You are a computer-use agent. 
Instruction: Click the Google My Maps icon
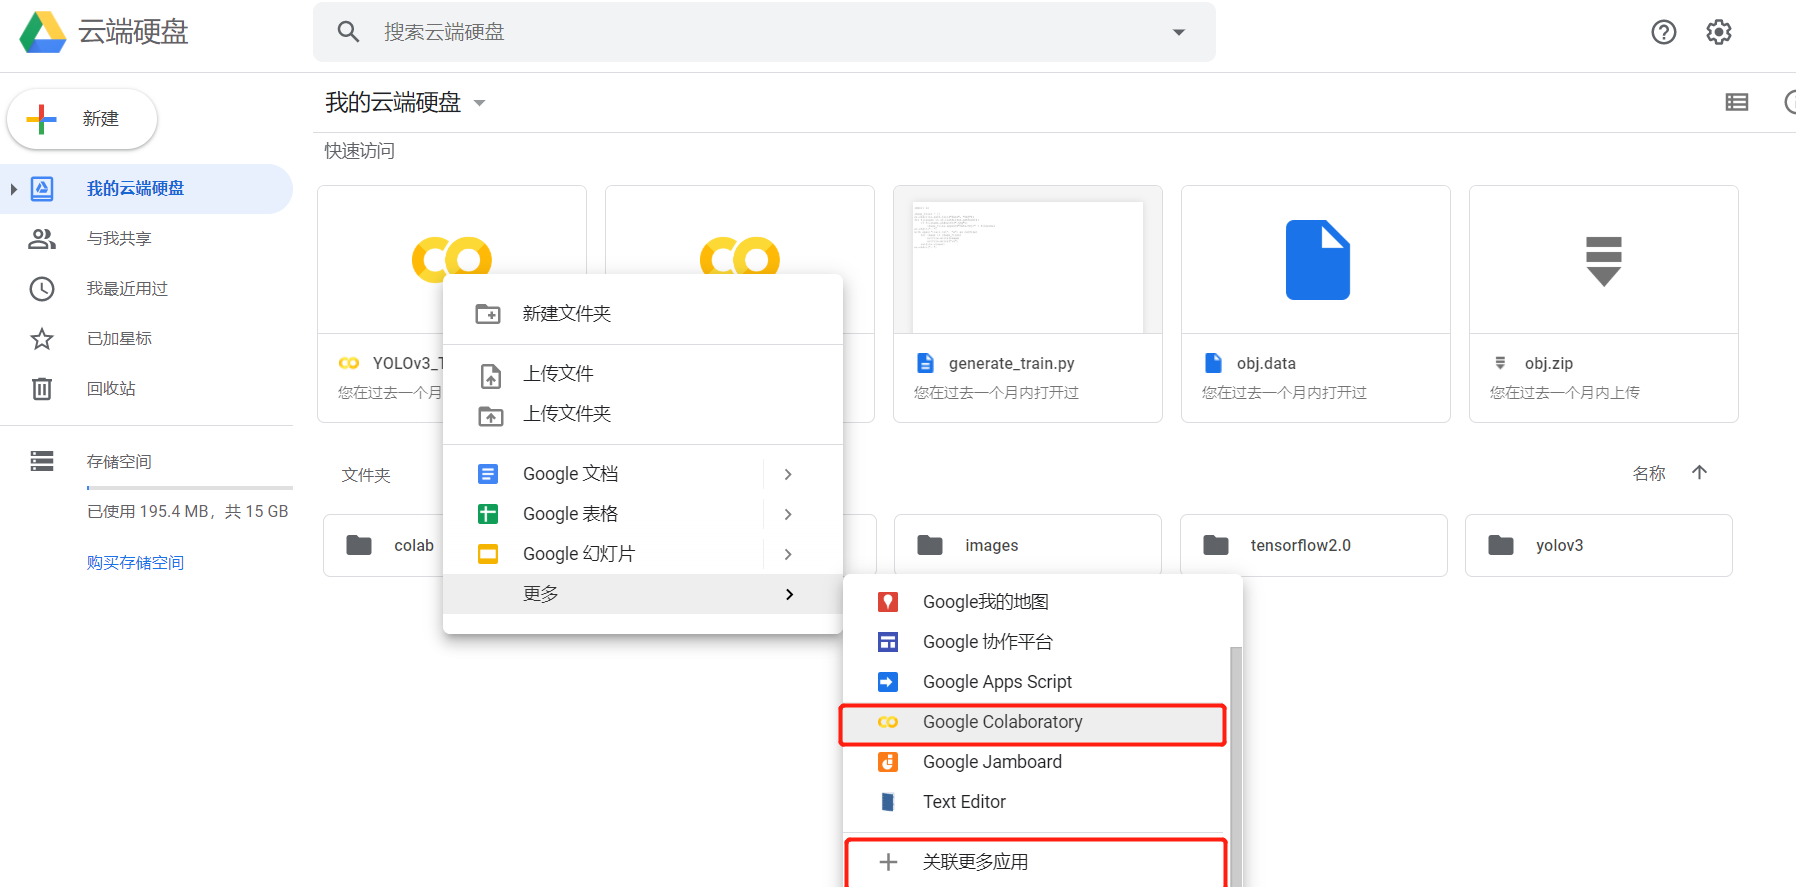tap(888, 602)
